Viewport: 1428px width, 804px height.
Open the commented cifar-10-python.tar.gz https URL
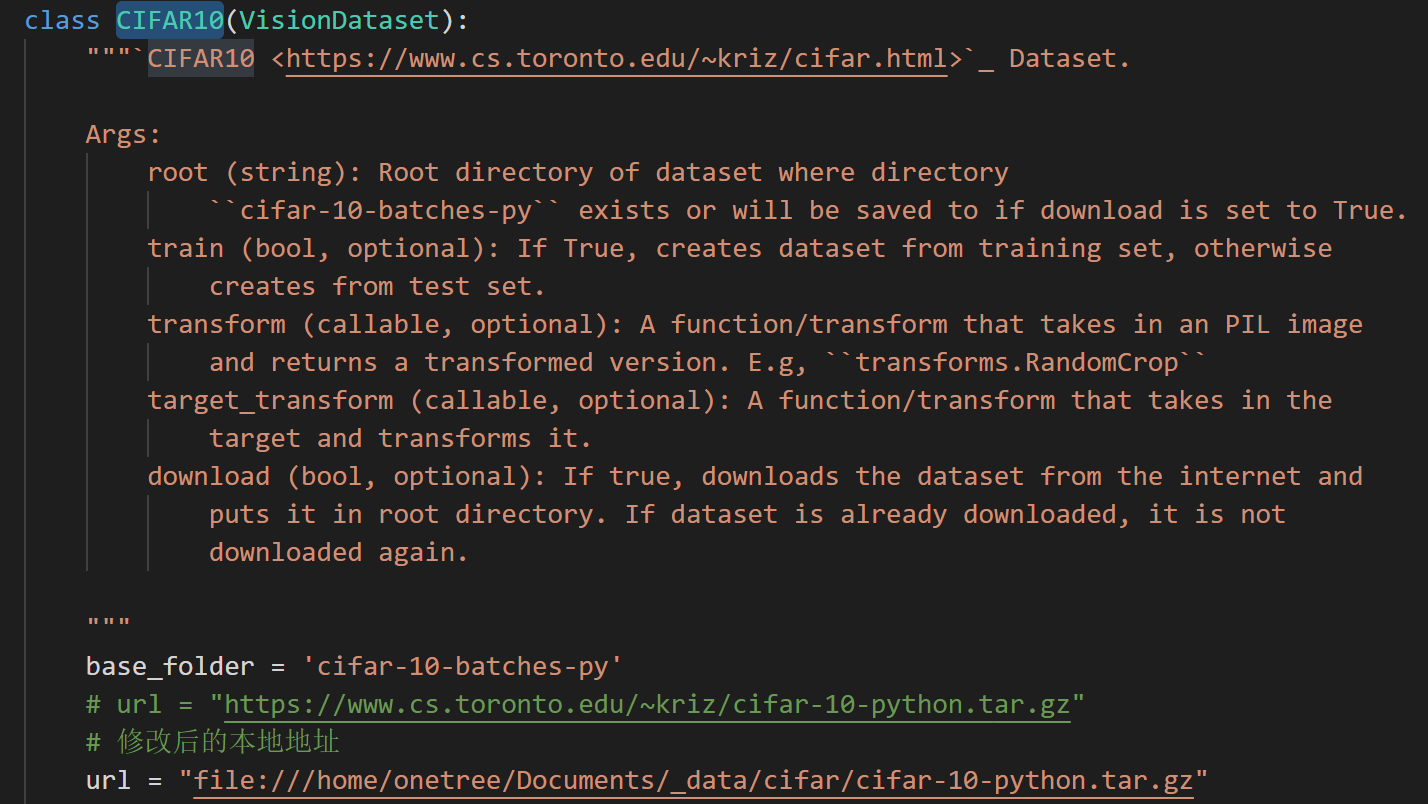pos(647,705)
